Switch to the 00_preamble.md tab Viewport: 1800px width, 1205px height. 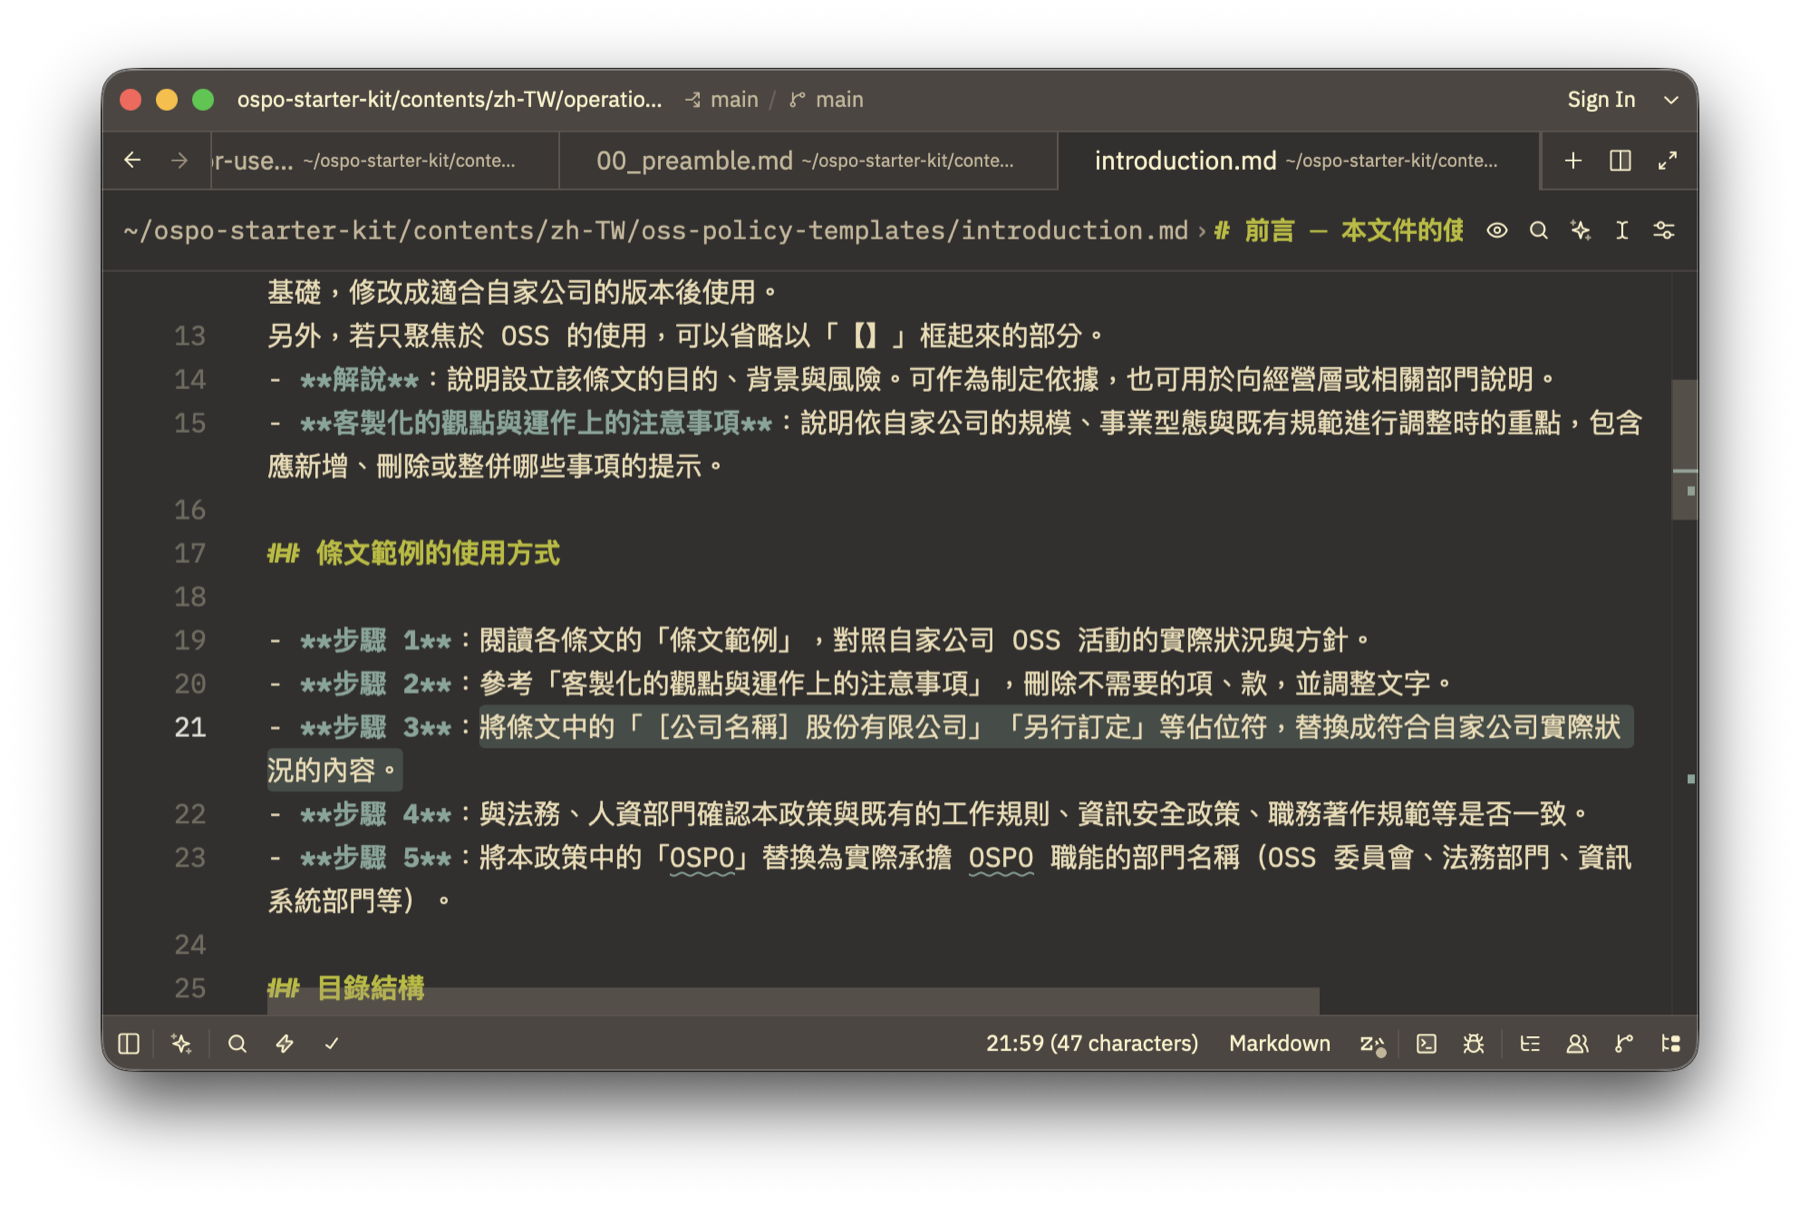807,160
